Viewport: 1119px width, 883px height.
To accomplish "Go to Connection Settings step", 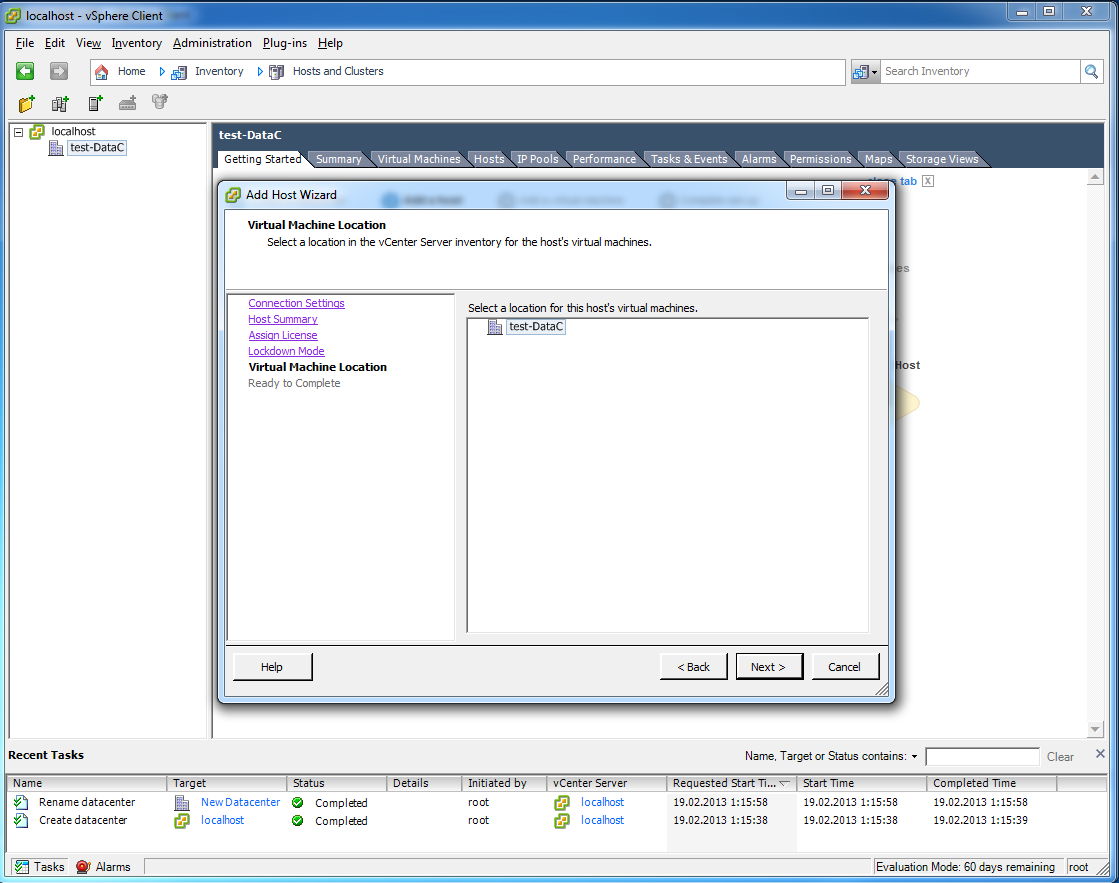I will 296,303.
